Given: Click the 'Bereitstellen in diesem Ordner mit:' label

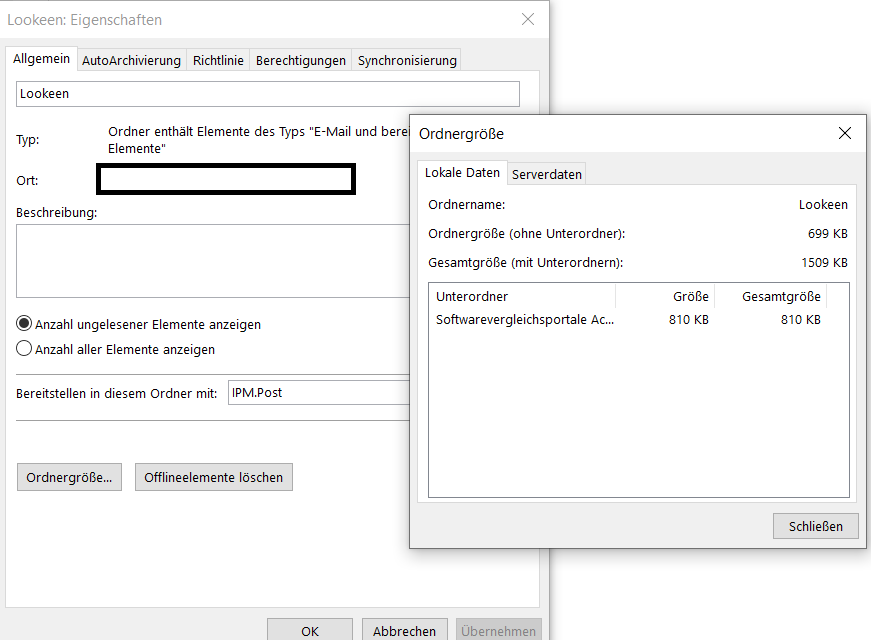Looking at the screenshot, I should point(117,393).
